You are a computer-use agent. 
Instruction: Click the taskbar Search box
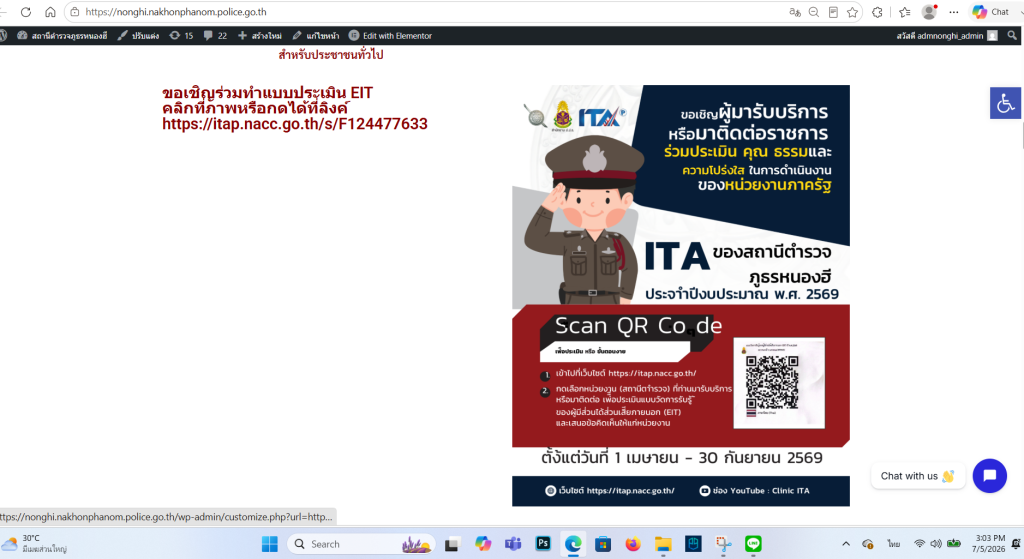pyautogui.click(x=360, y=543)
